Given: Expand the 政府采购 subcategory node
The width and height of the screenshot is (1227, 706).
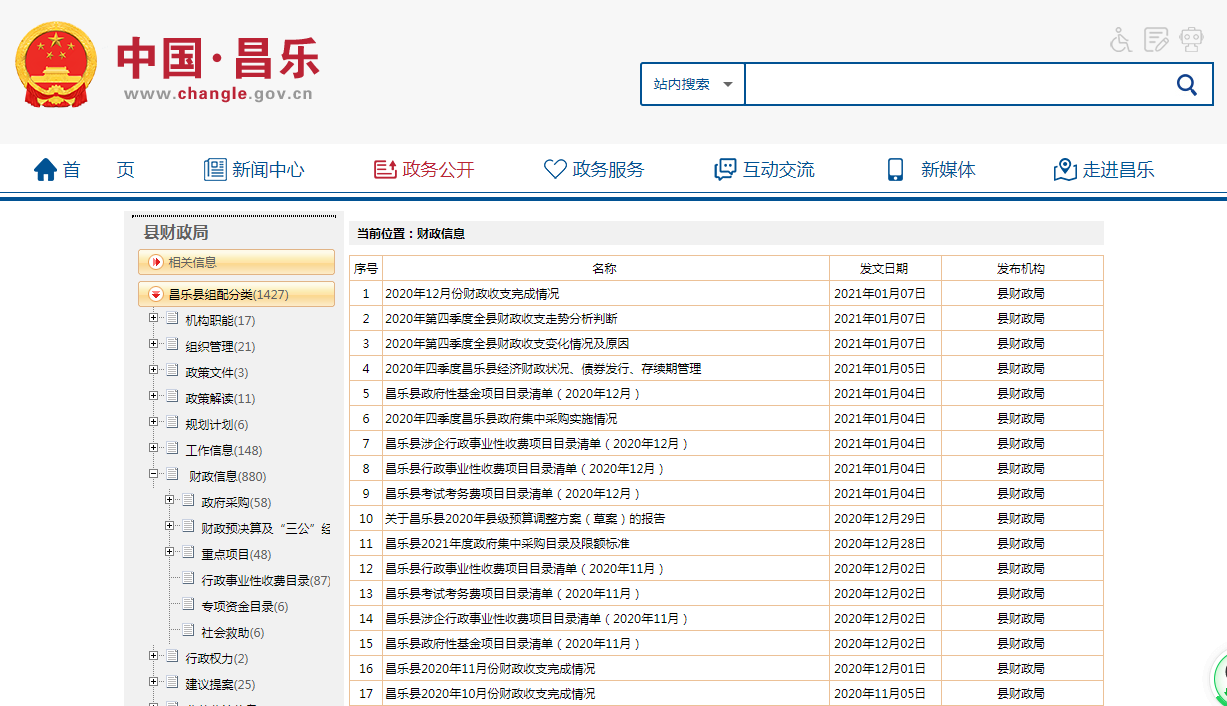Looking at the screenshot, I should [170, 500].
